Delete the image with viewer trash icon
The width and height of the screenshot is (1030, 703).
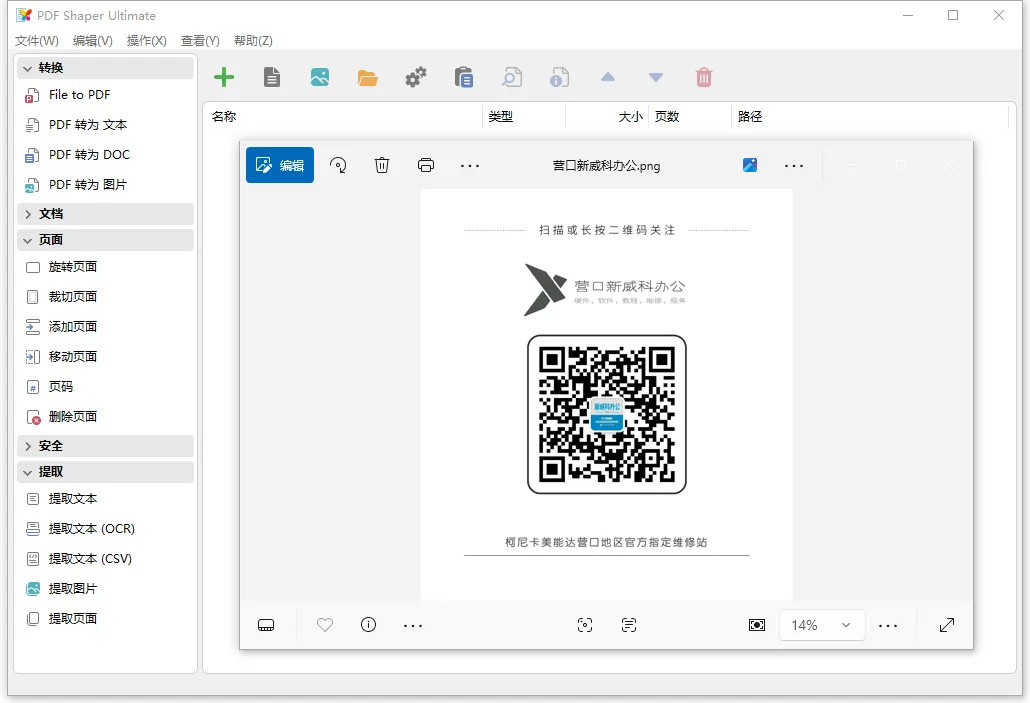click(382, 165)
